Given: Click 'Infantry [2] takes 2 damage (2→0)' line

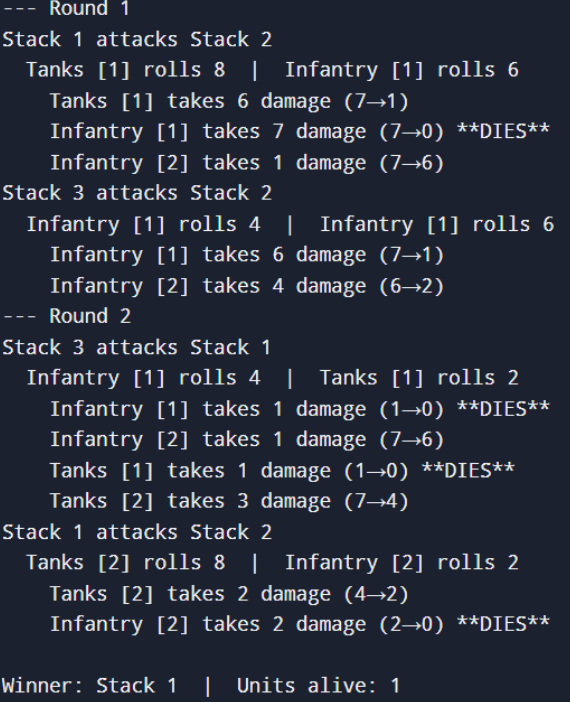Looking at the screenshot, I should coord(300,624).
